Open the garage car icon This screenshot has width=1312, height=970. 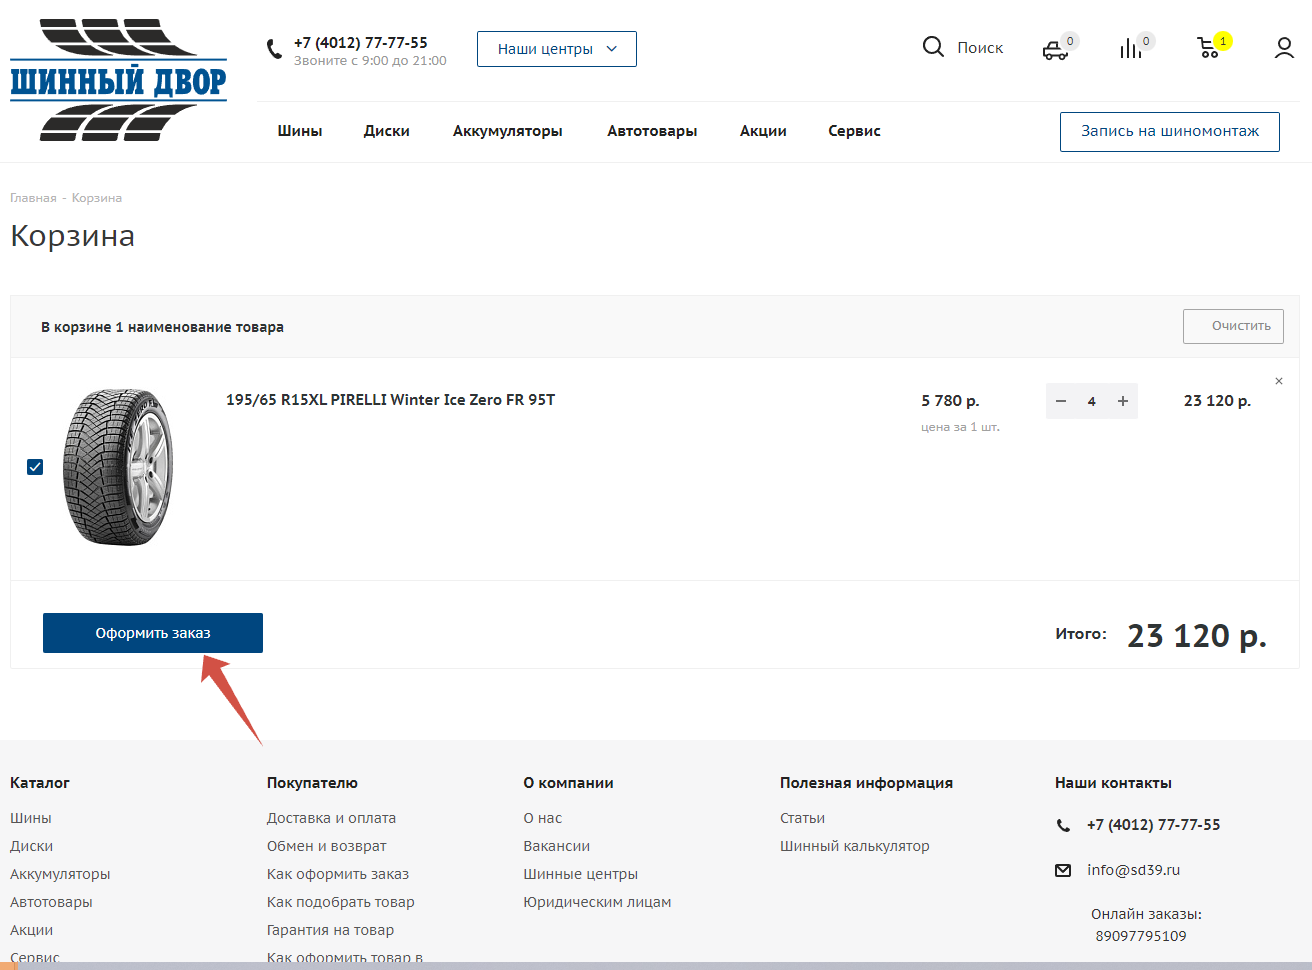(x=1055, y=49)
